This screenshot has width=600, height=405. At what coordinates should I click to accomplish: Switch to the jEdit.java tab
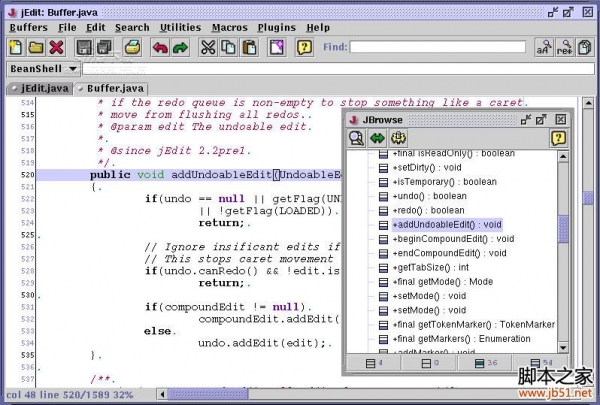click(40, 88)
